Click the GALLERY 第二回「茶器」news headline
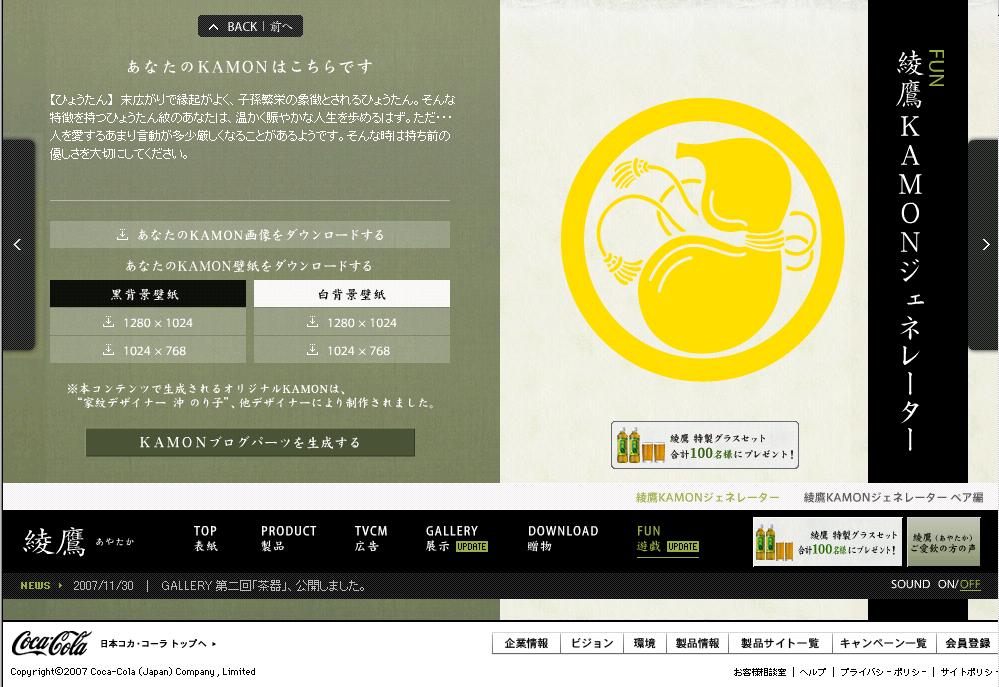999x687 pixels. 263,586
